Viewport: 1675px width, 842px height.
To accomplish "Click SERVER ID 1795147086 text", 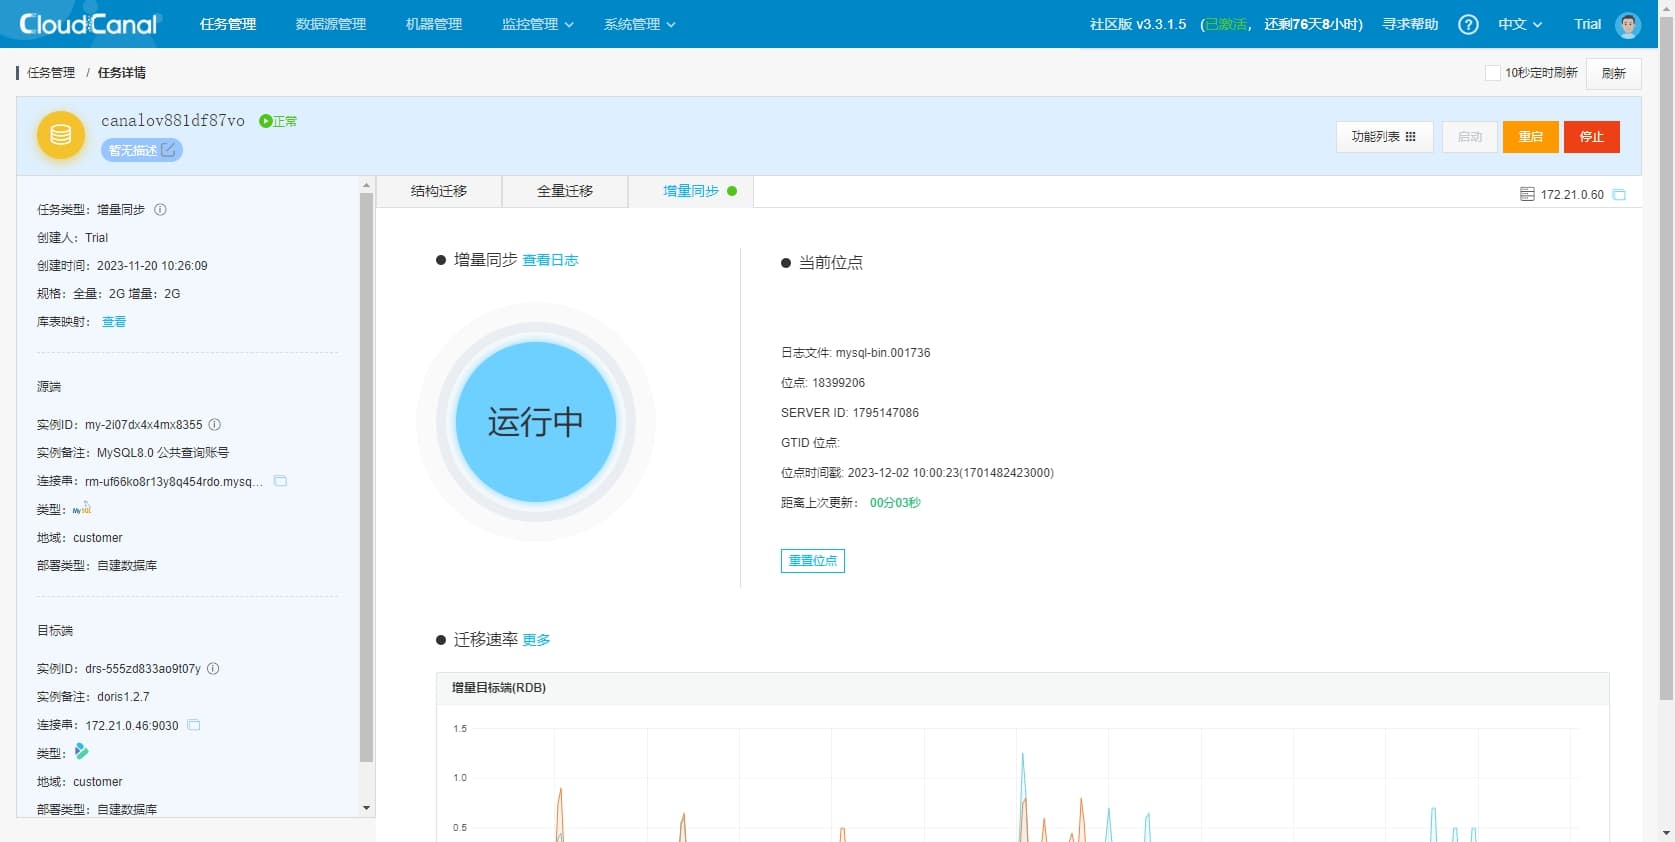I will click(x=850, y=413).
